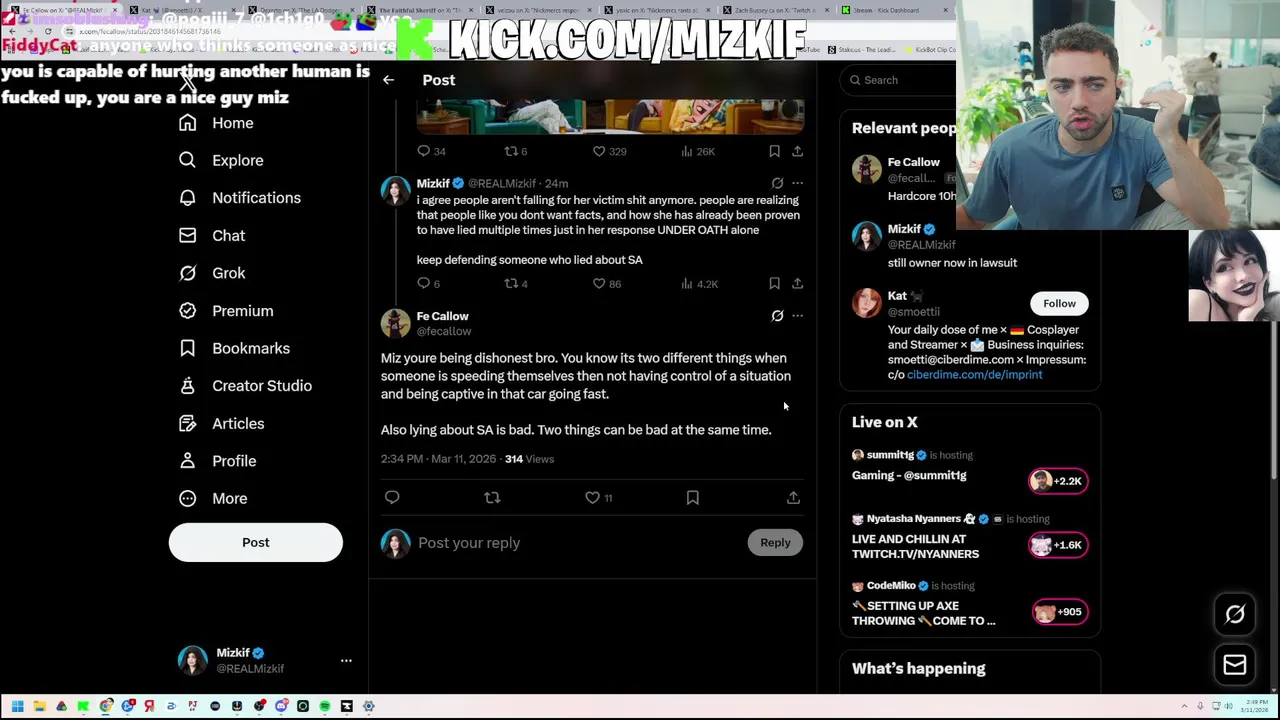The image size is (1280, 720).
Task: Open ciberdime.com/de/imprint link
Action: (x=974, y=375)
